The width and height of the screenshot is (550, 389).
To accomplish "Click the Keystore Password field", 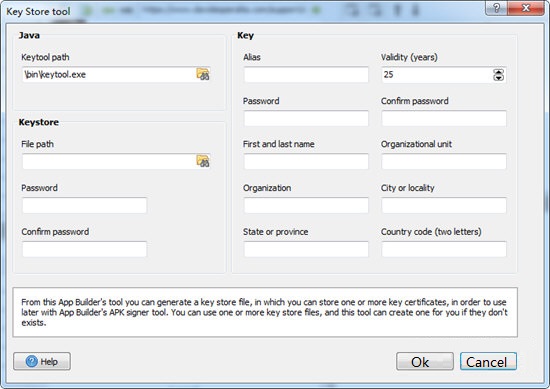I will coord(85,205).
